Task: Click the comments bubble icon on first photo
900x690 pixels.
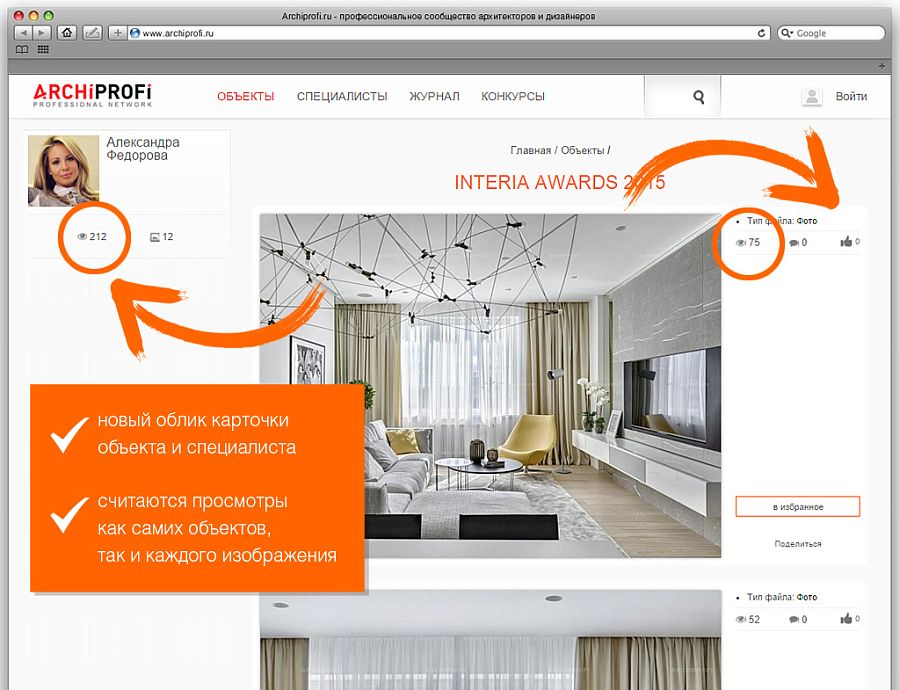Action: click(794, 243)
